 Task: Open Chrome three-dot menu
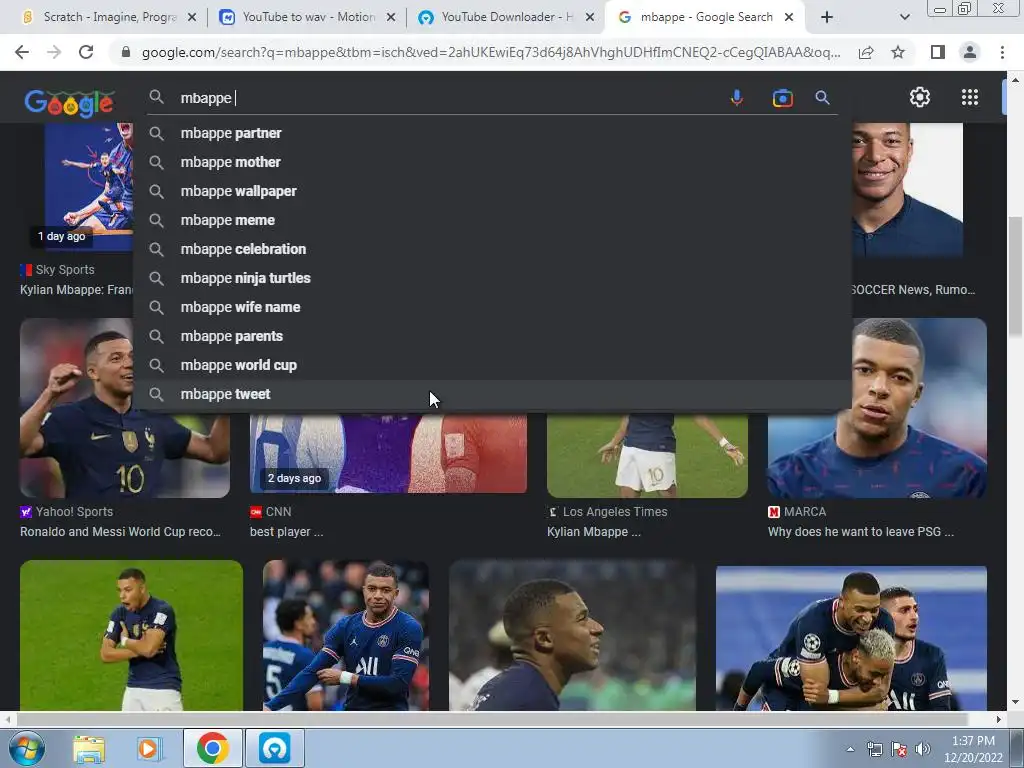coord(1002,52)
